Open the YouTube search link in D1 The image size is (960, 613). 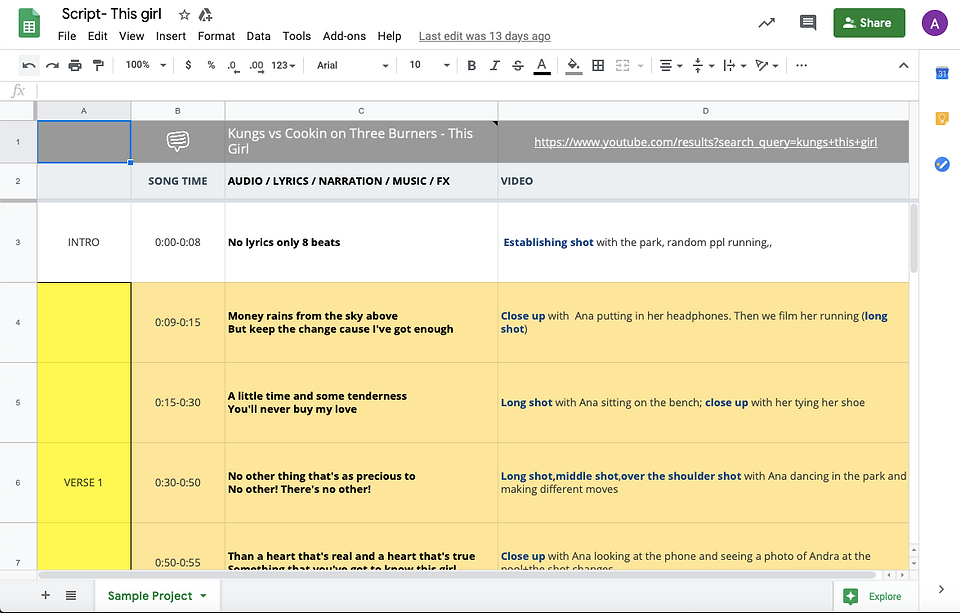pos(705,142)
